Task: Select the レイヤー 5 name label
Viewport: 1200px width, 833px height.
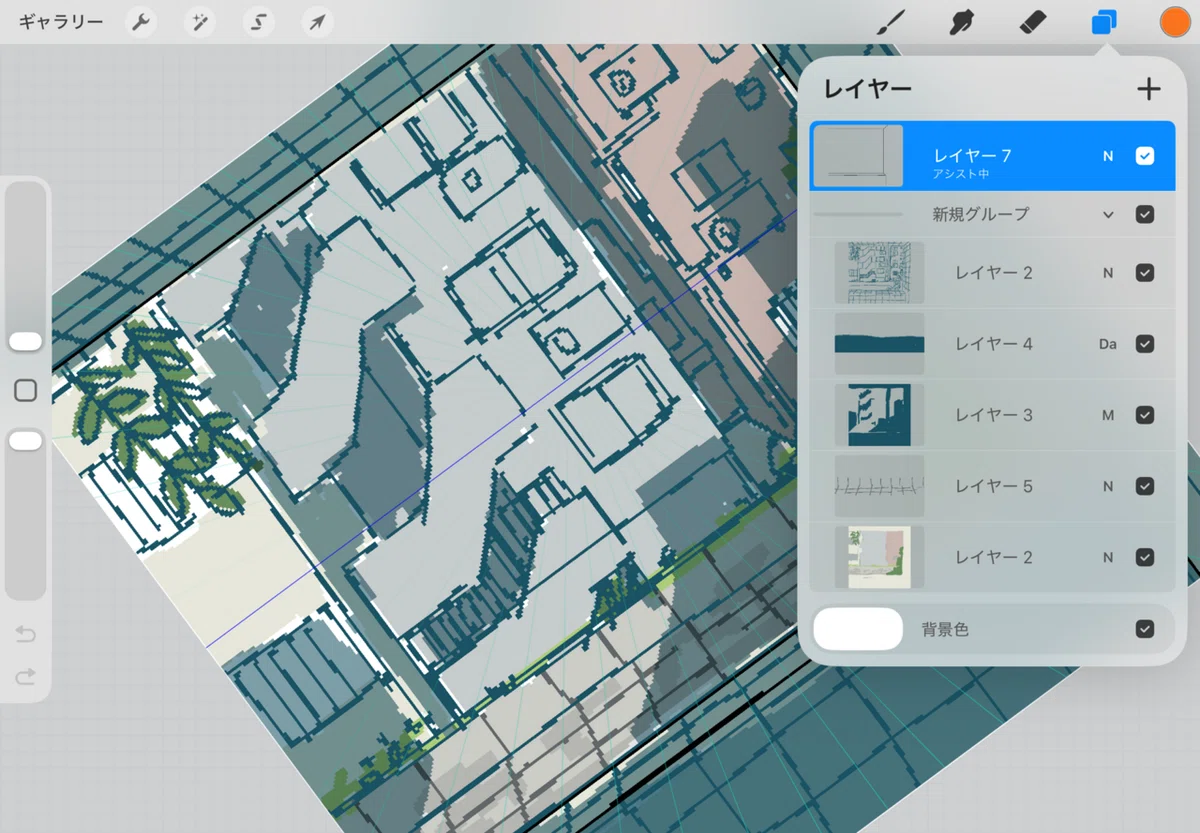Action: pyautogui.click(x=993, y=486)
